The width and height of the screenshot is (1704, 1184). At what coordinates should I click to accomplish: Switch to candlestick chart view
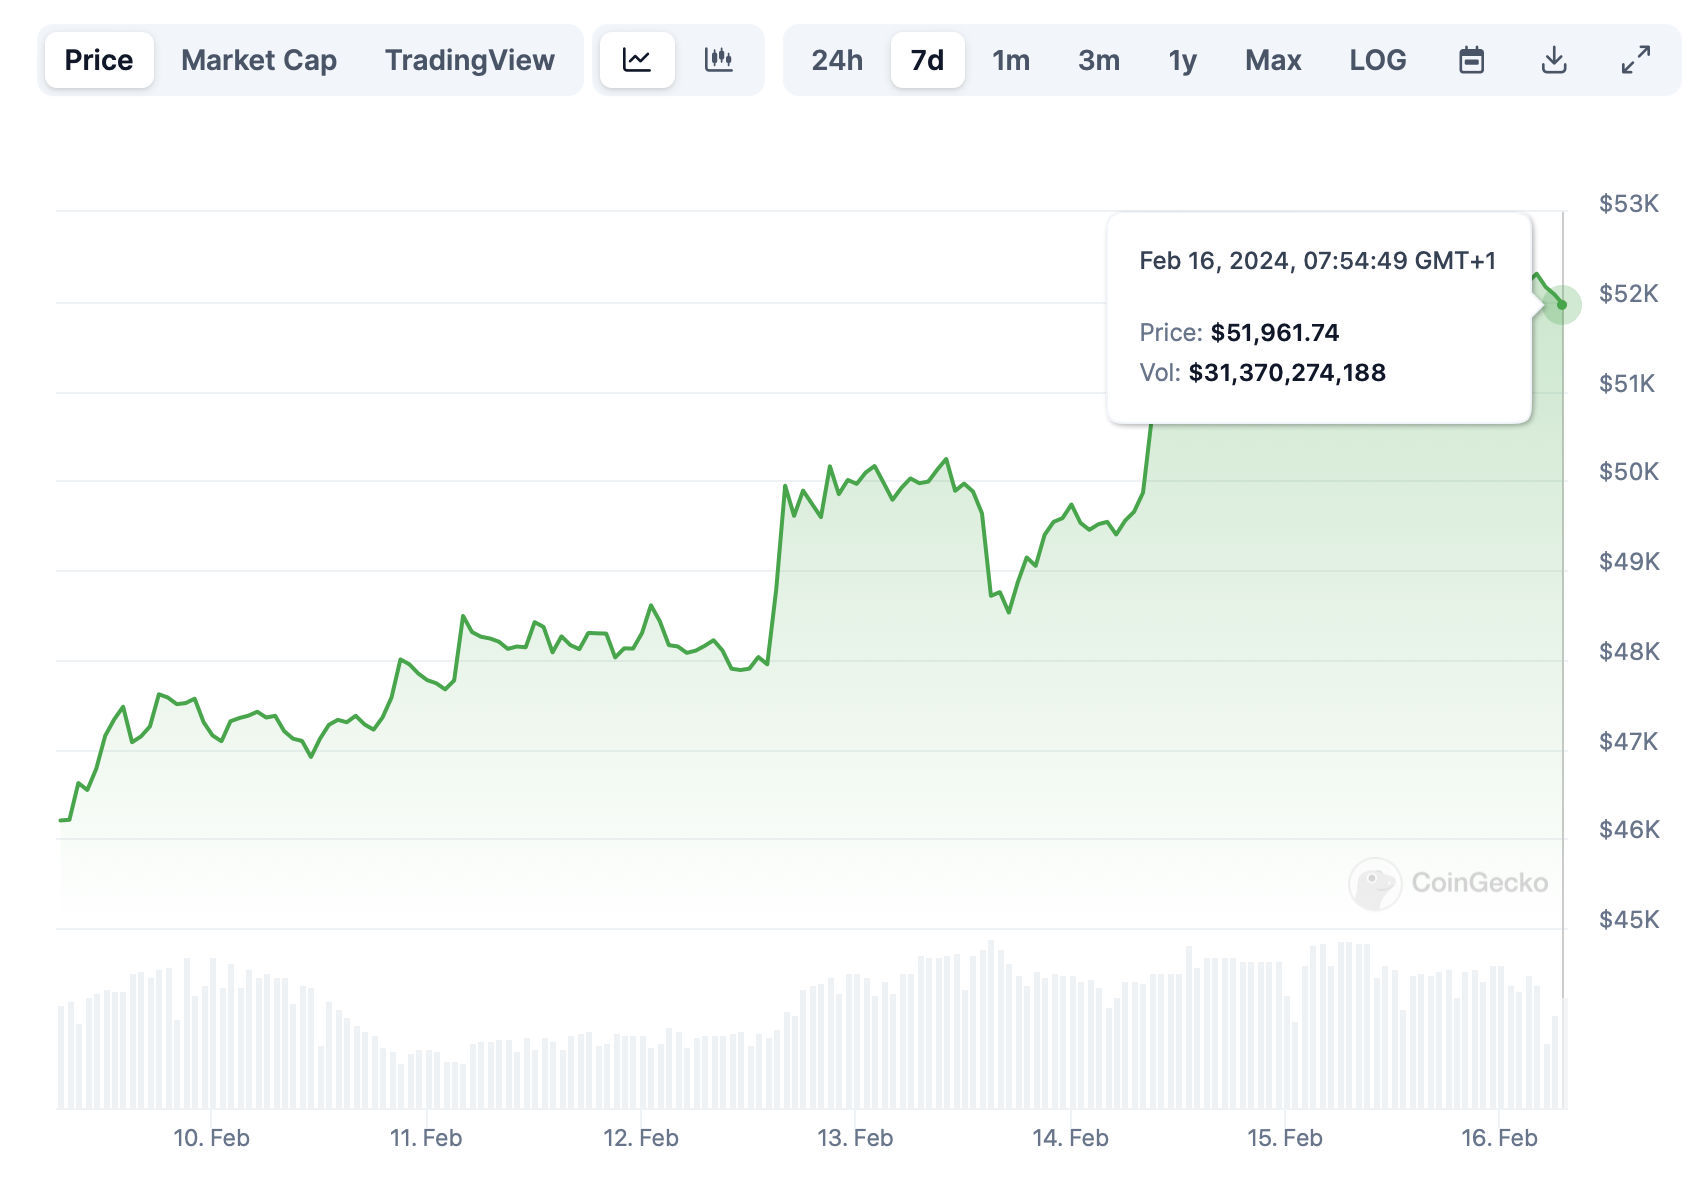pos(718,60)
